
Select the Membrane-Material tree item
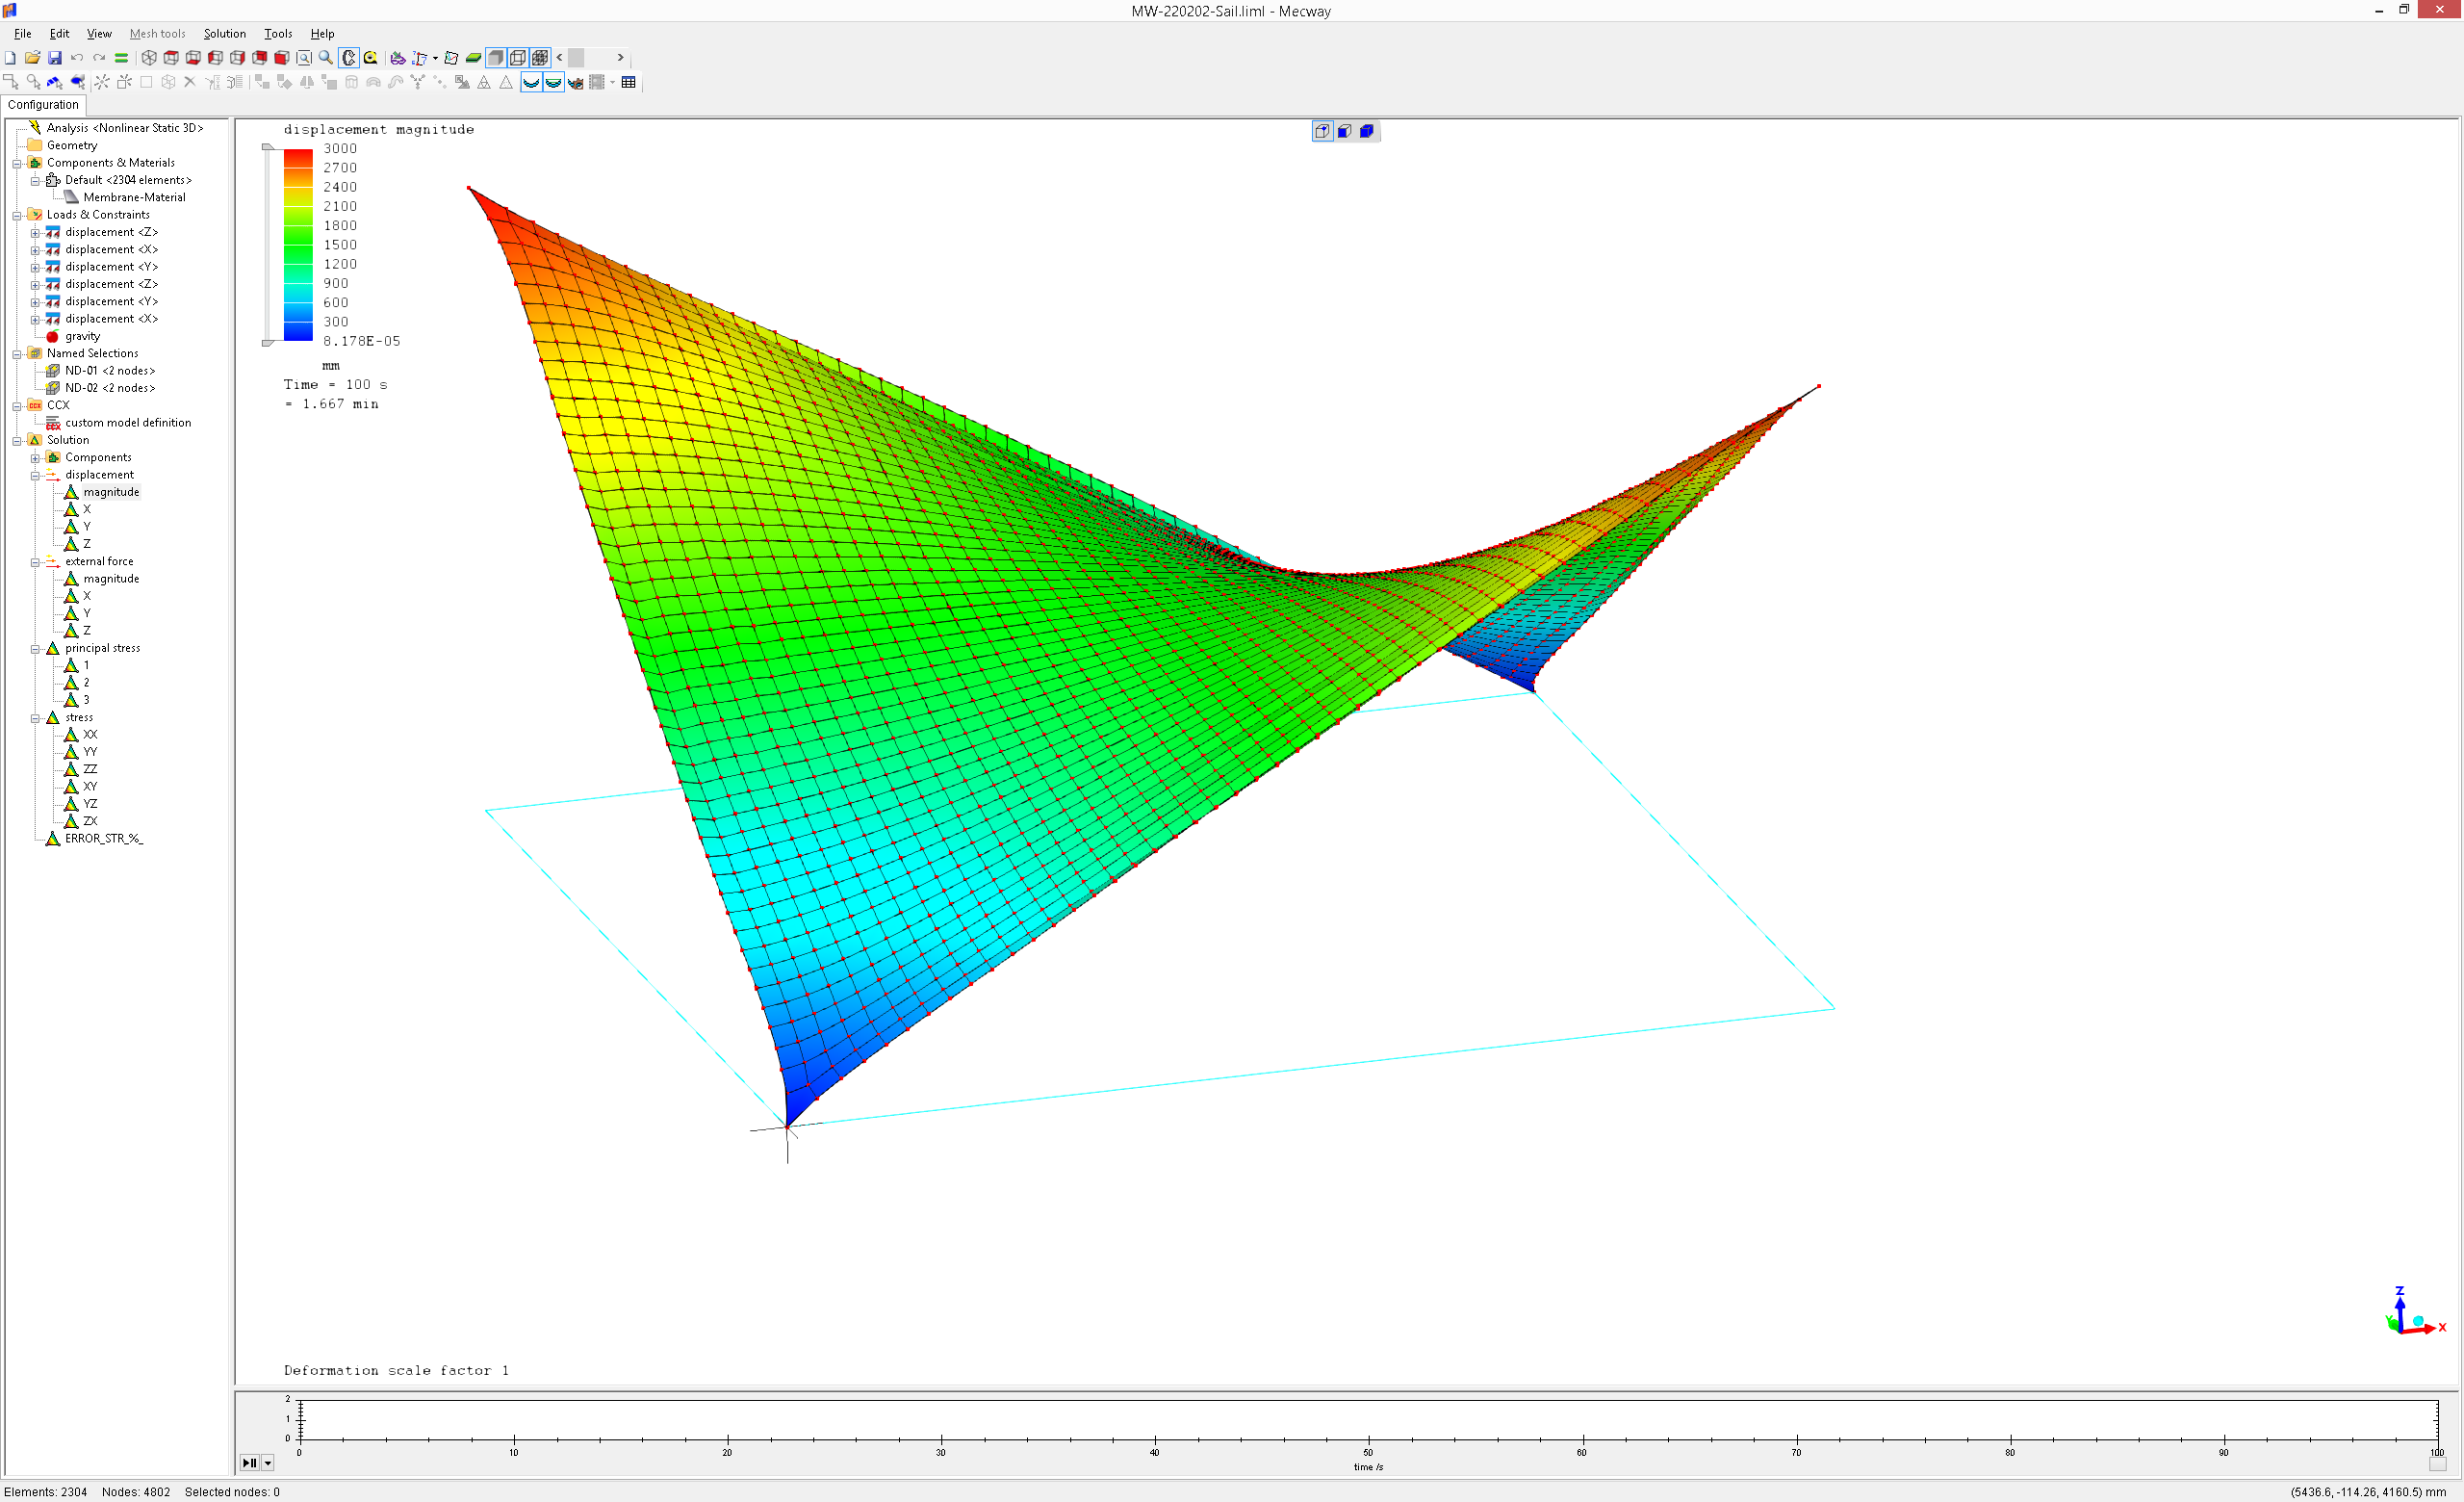tap(134, 197)
